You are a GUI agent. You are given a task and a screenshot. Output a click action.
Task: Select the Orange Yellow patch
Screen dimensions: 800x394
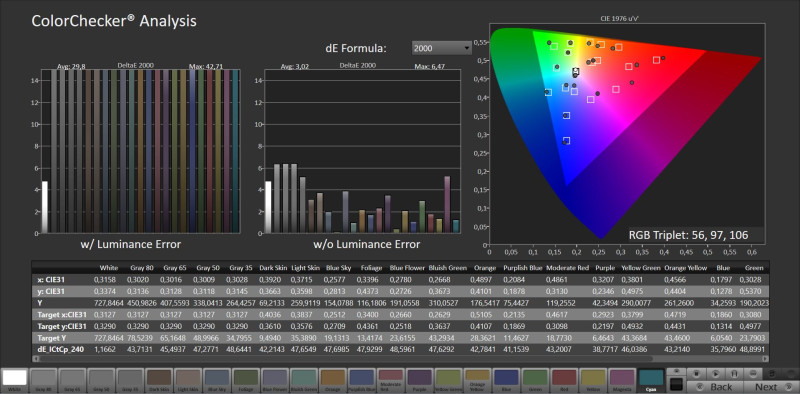[x=478, y=380]
